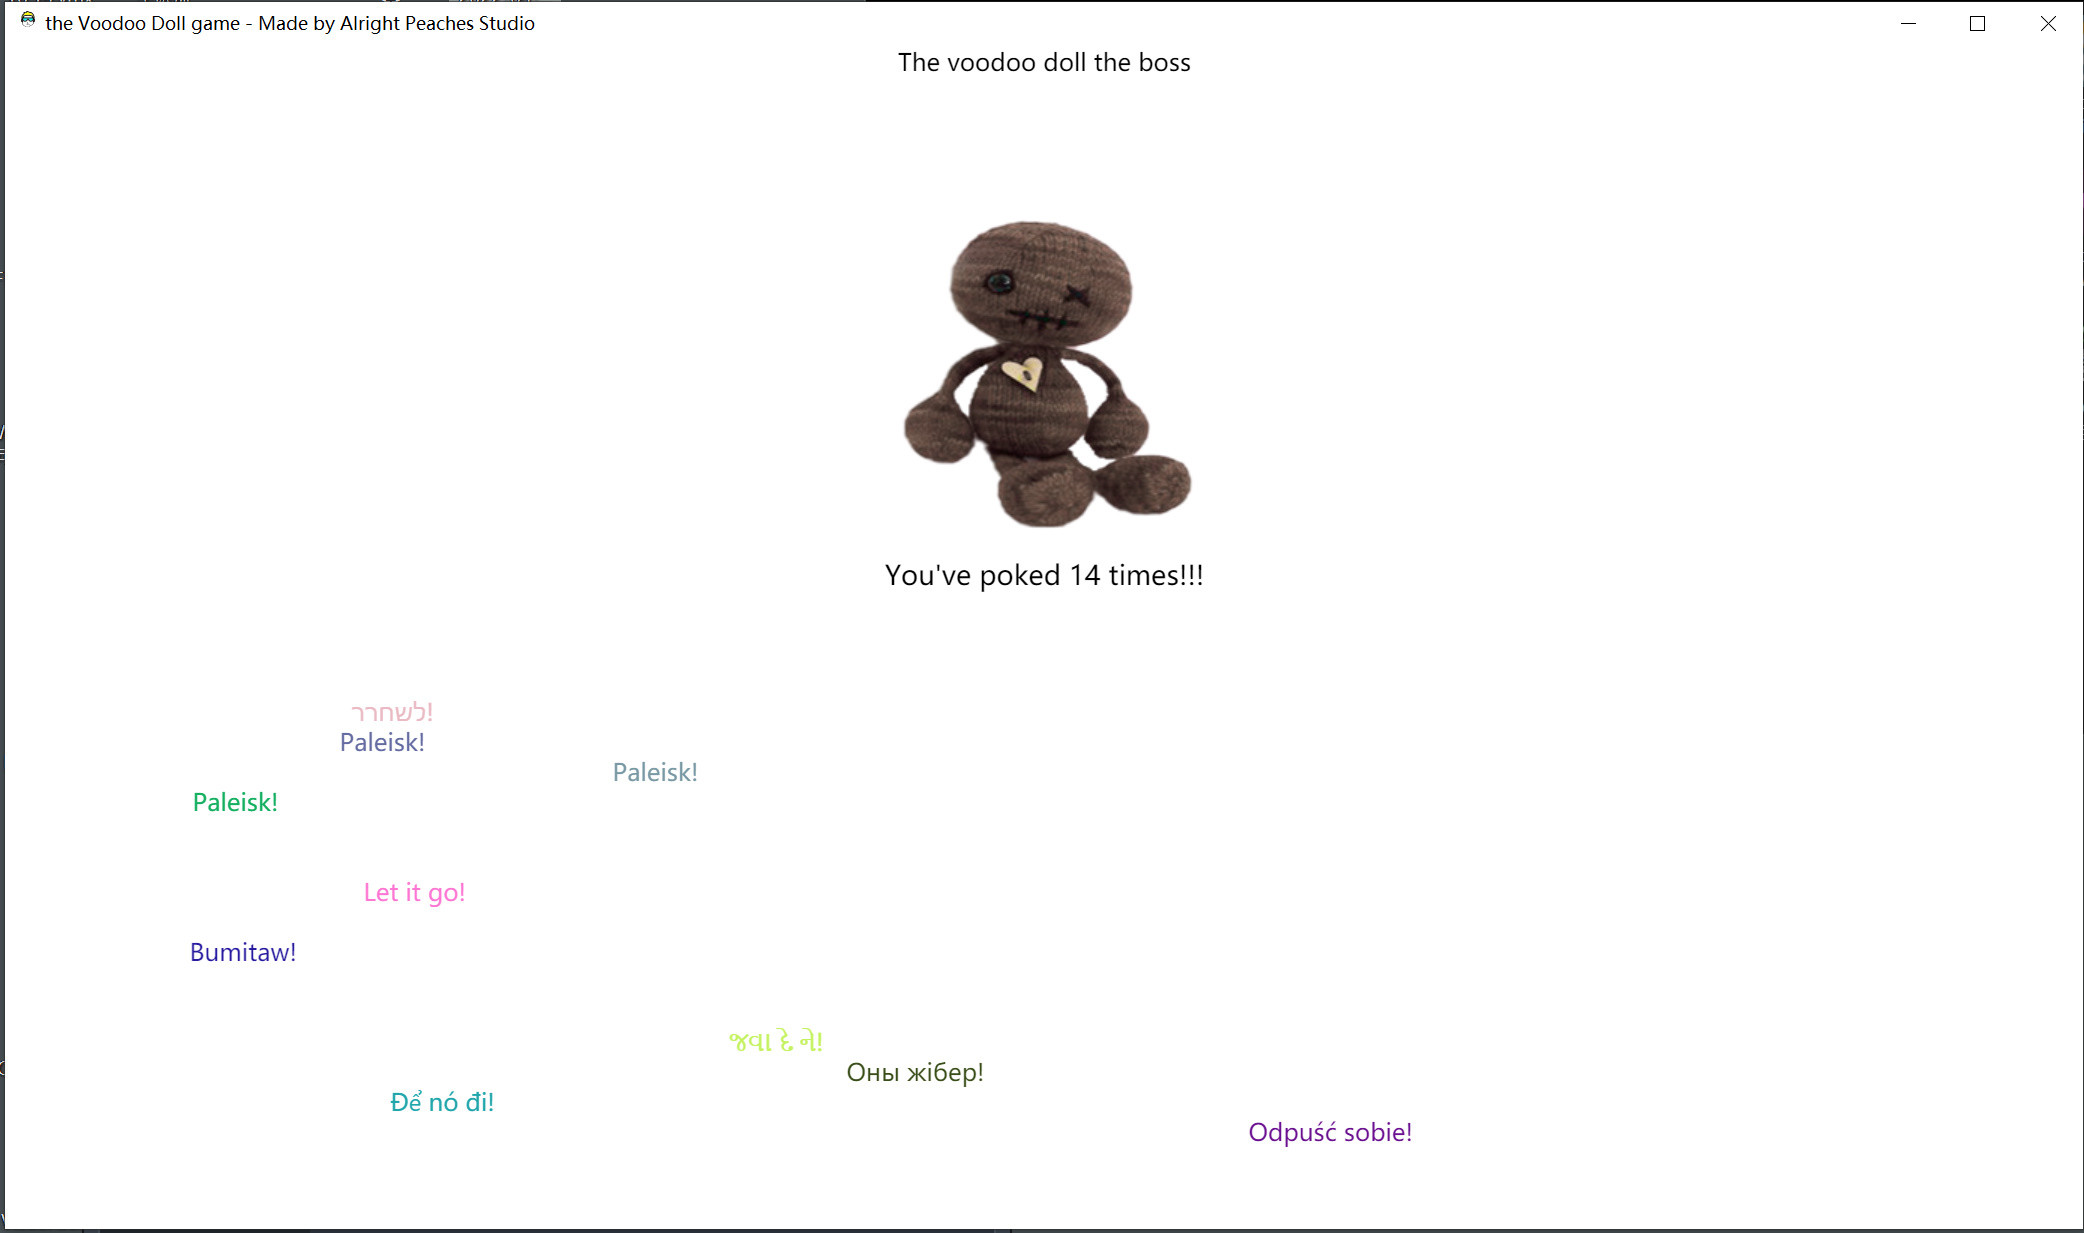The width and height of the screenshot is (2084, 1233).
Task: Click the doll's open button eye
Action: tap(1000, 282)
